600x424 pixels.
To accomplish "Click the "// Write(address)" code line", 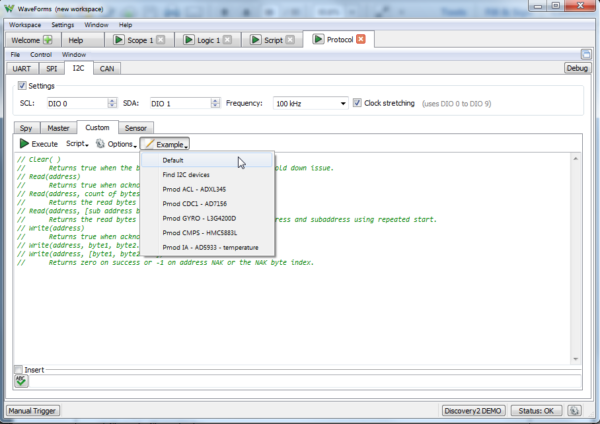I will [51, 228].
